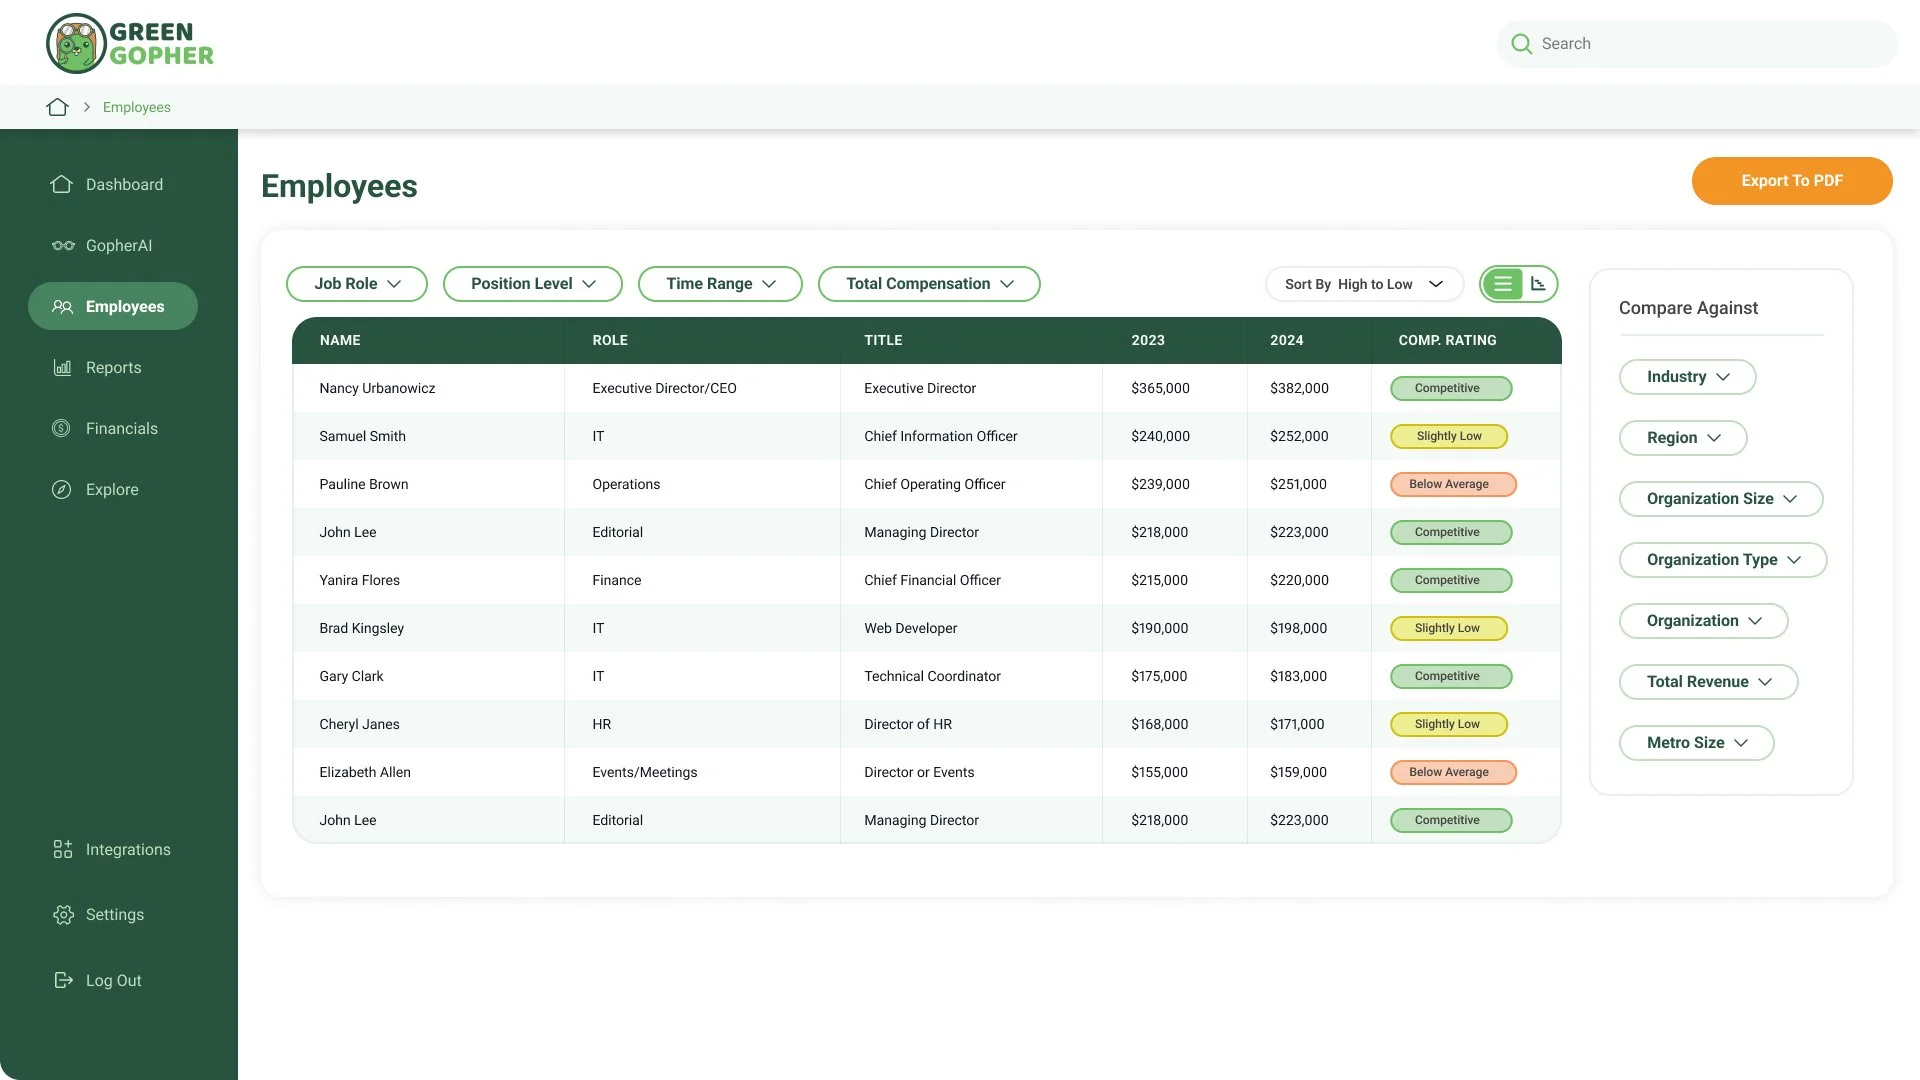Open the Time Range filter dropdown
1920x1080 pixels.
(720, 284)
